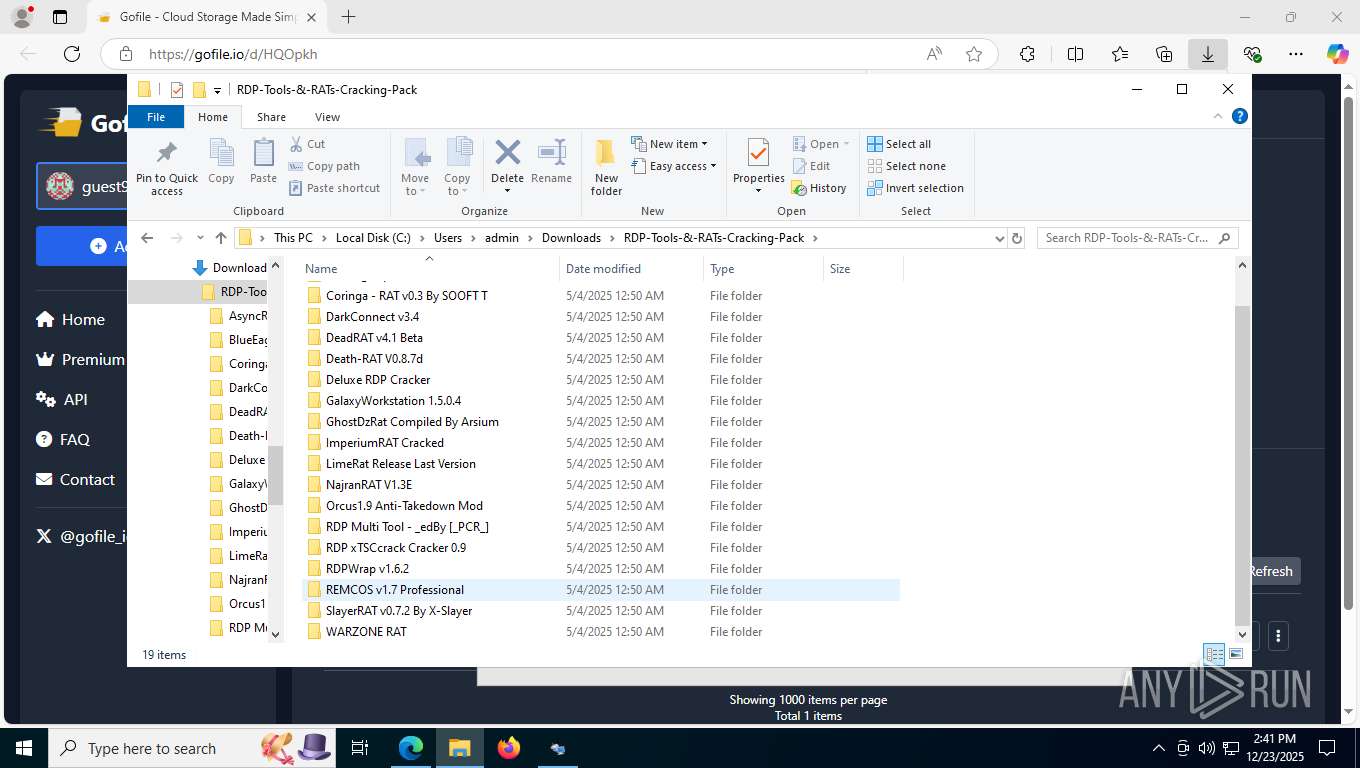Click History in Open group
Viewport: 1360px width, 768px height.
click(x=819, y=188)
